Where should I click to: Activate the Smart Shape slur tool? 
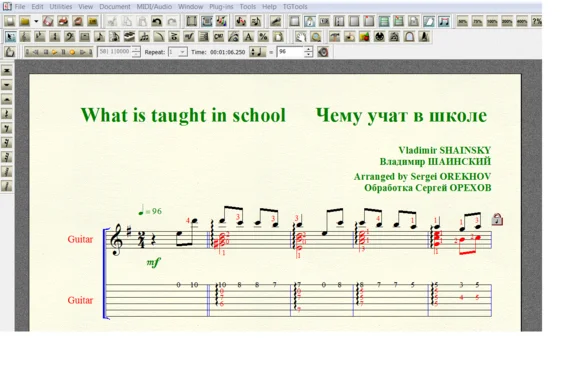(159, 36)
